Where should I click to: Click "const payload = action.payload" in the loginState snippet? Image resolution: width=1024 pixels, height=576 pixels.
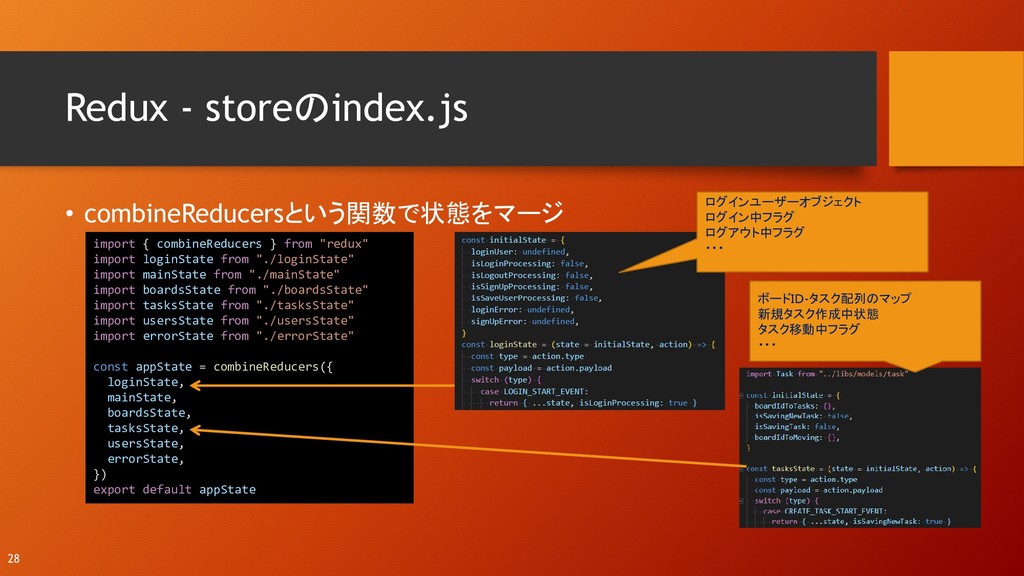(541, 368)
